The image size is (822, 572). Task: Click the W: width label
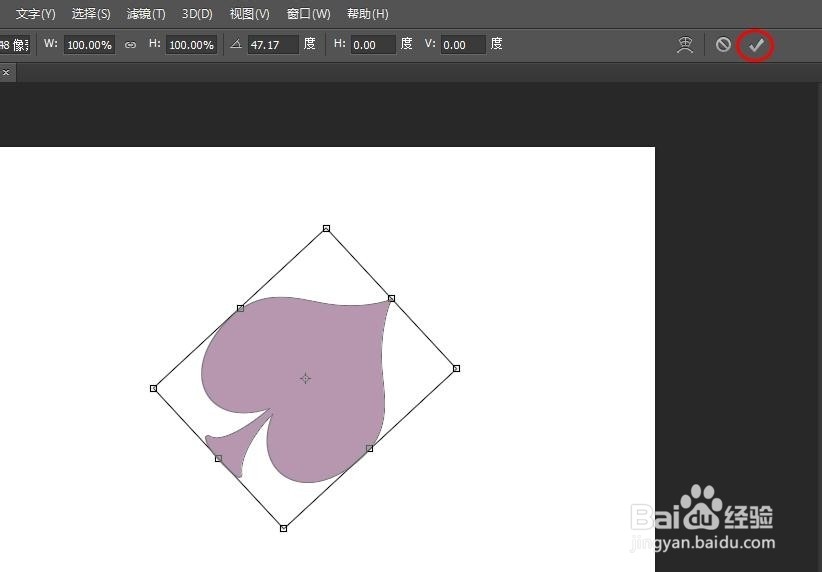(x=51, y=44)
